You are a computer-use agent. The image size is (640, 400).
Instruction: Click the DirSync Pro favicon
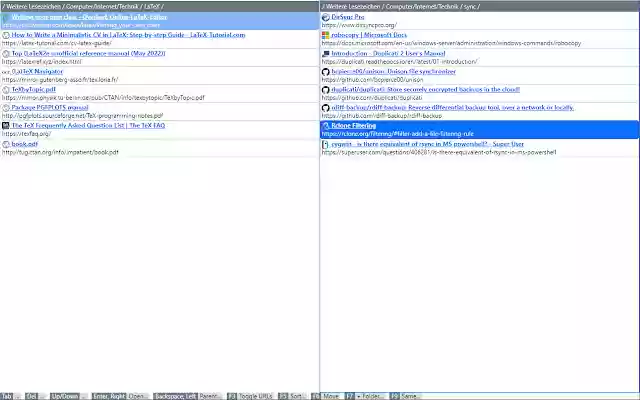326,17
